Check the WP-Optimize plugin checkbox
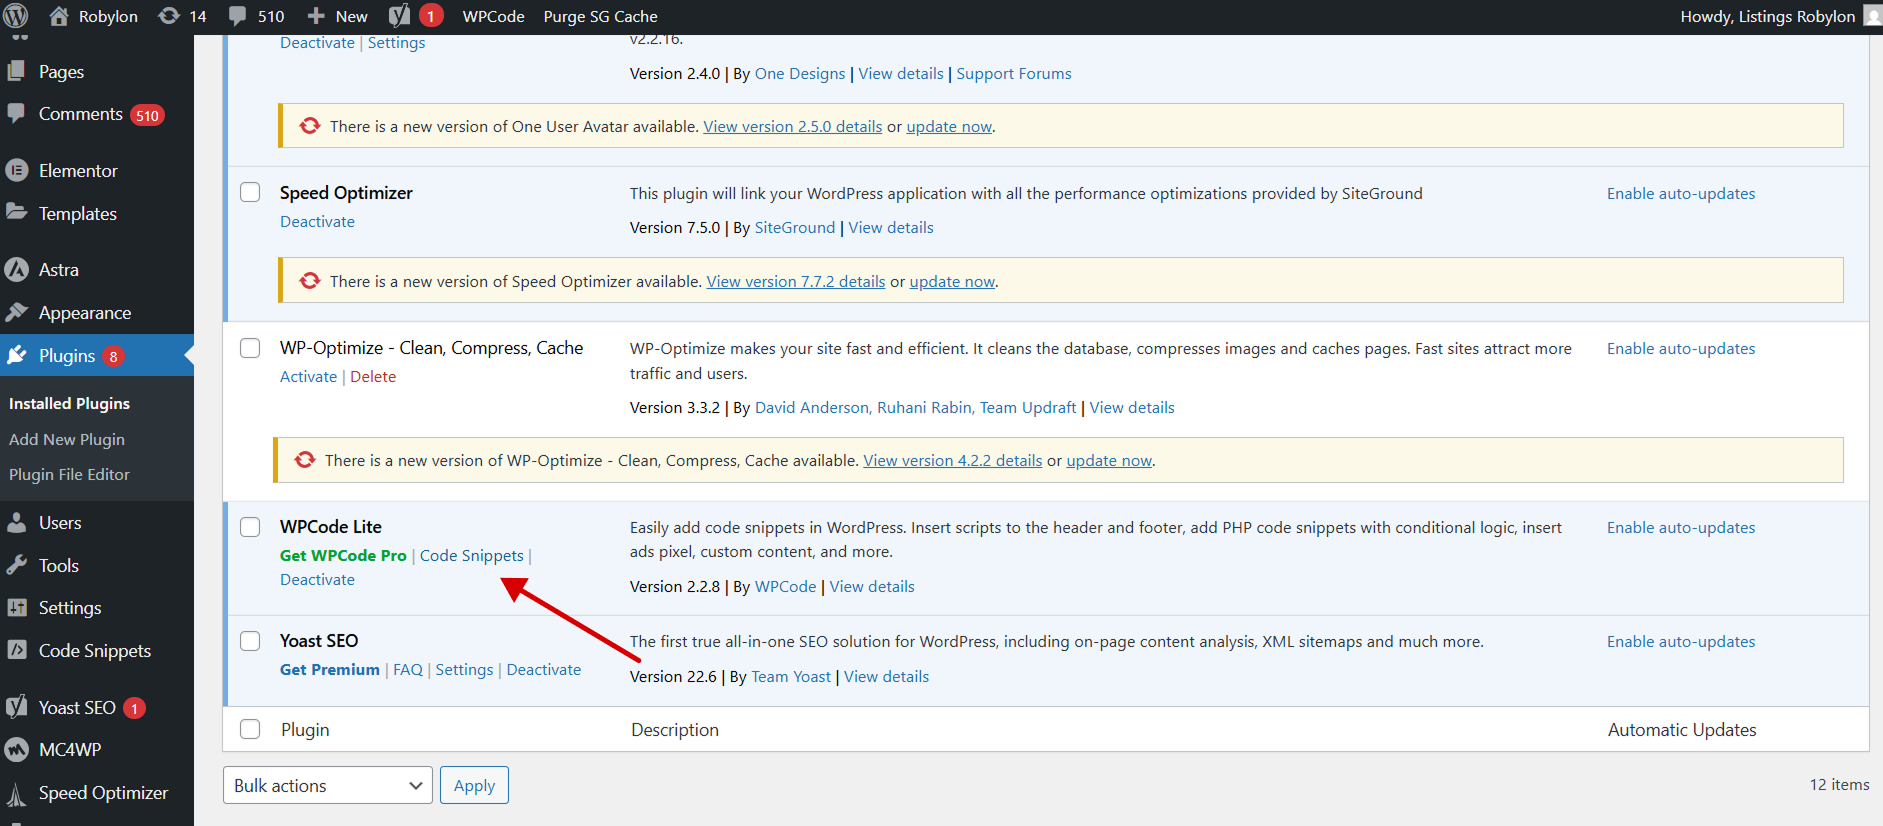1883x826 pixels. tap(250, 347)
